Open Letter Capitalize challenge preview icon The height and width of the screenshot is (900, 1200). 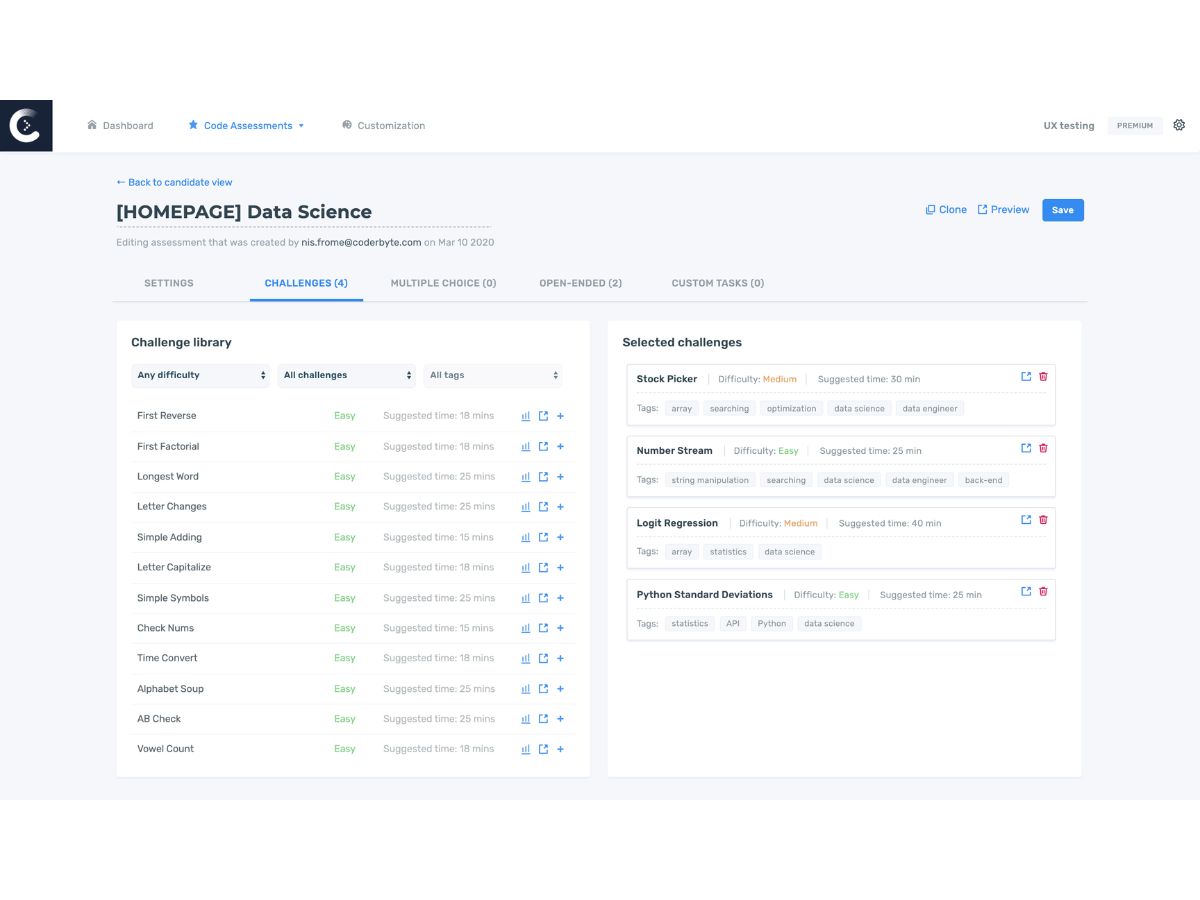543,567
